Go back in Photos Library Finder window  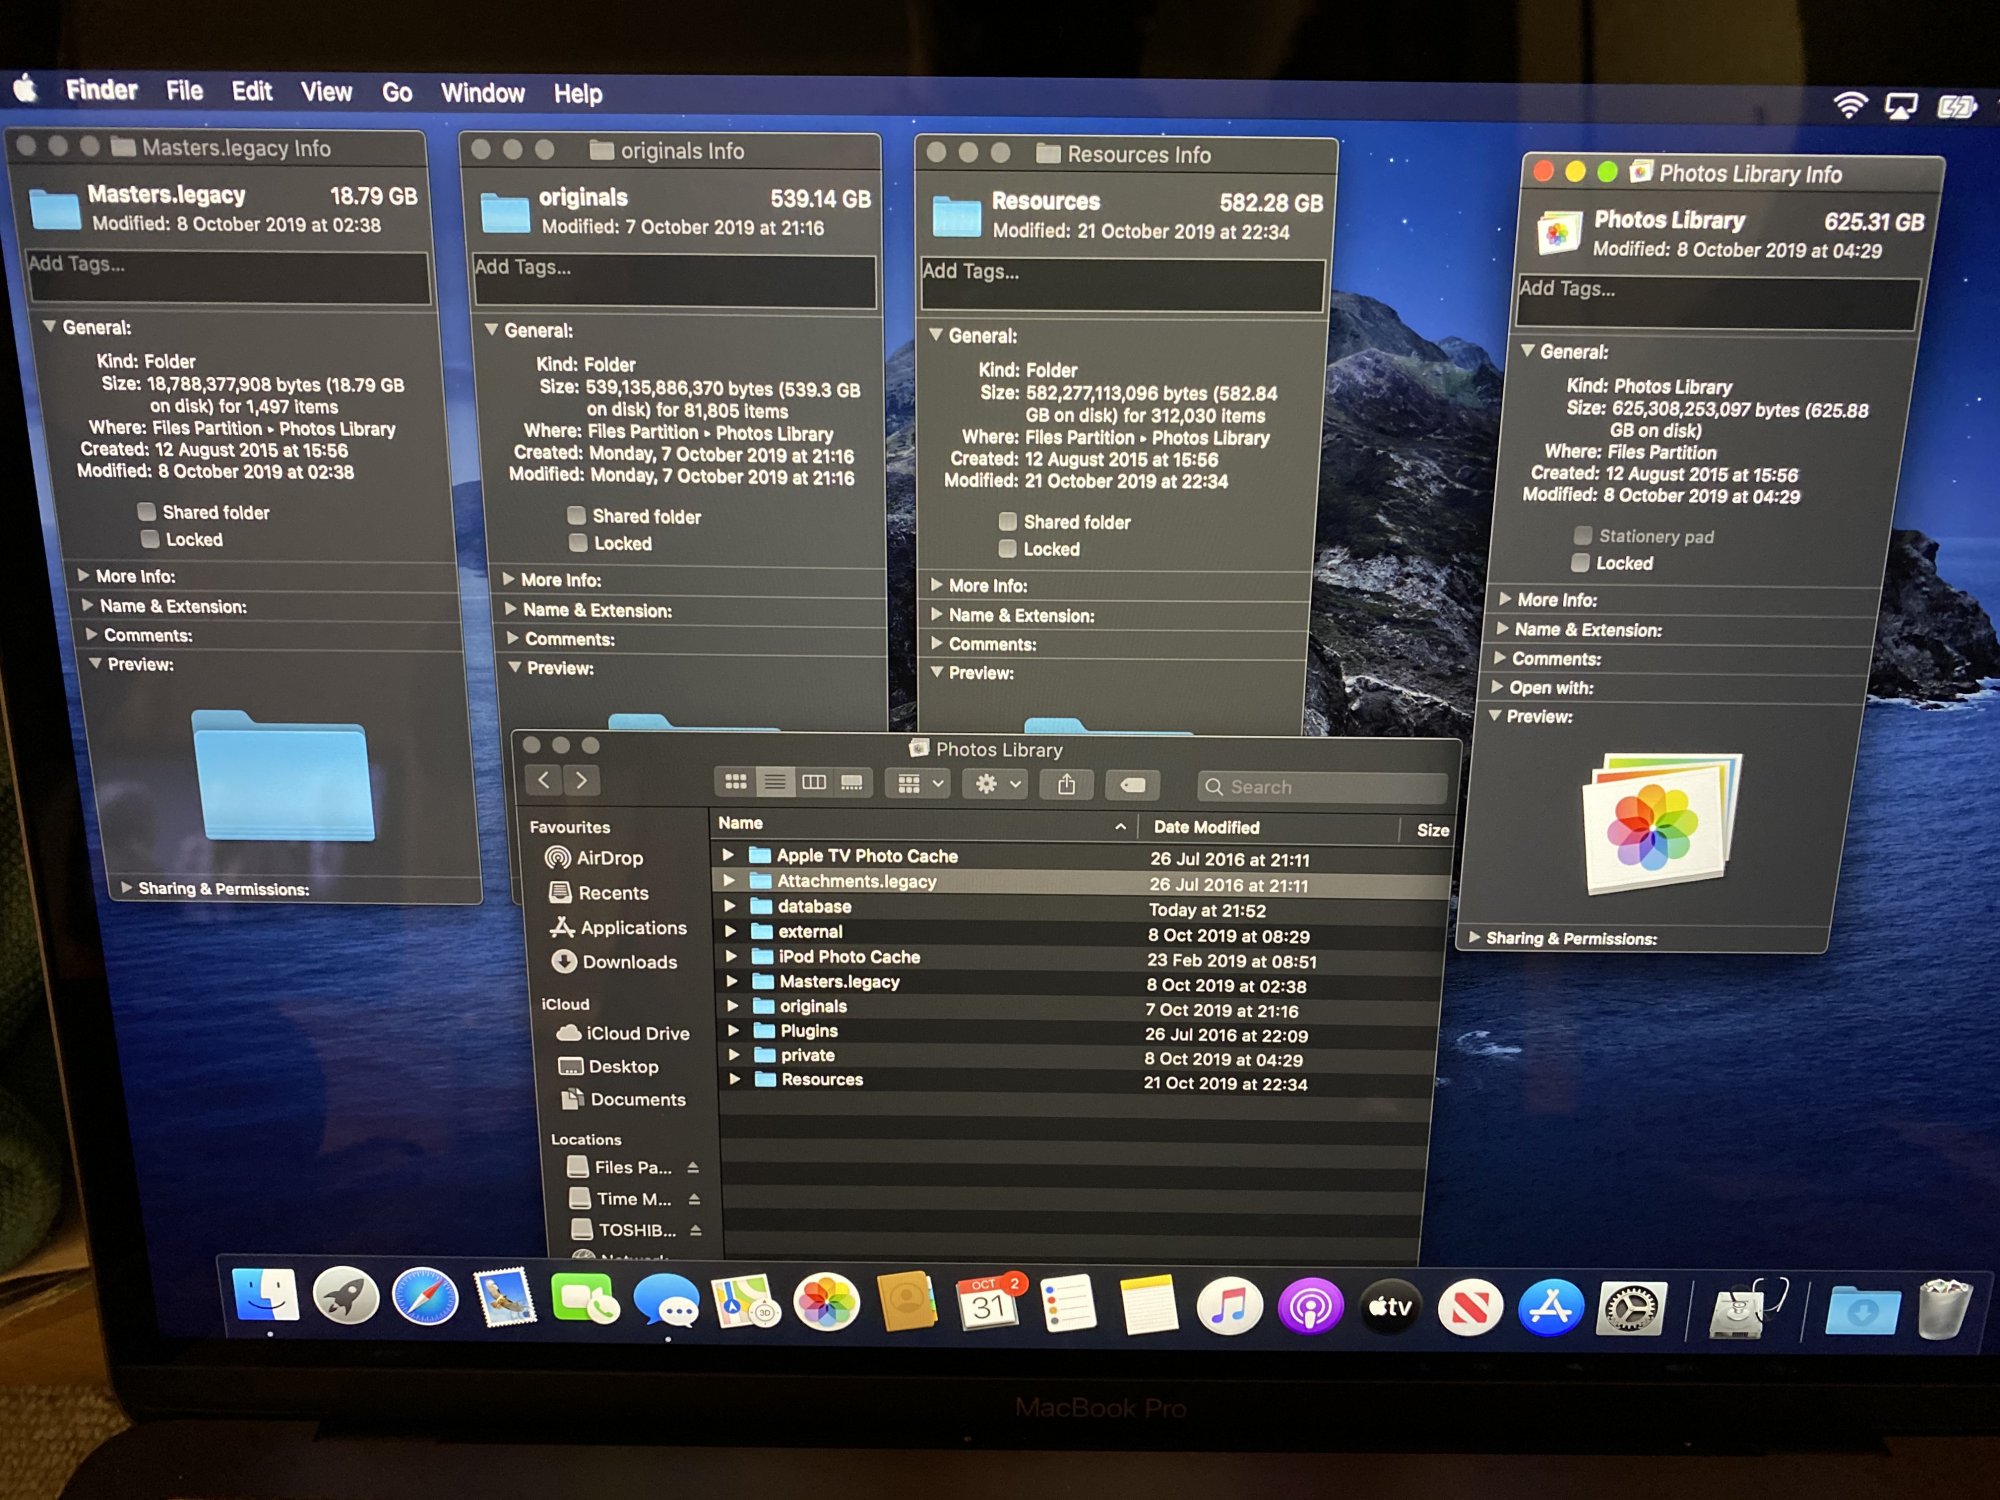tap(543, 780)
